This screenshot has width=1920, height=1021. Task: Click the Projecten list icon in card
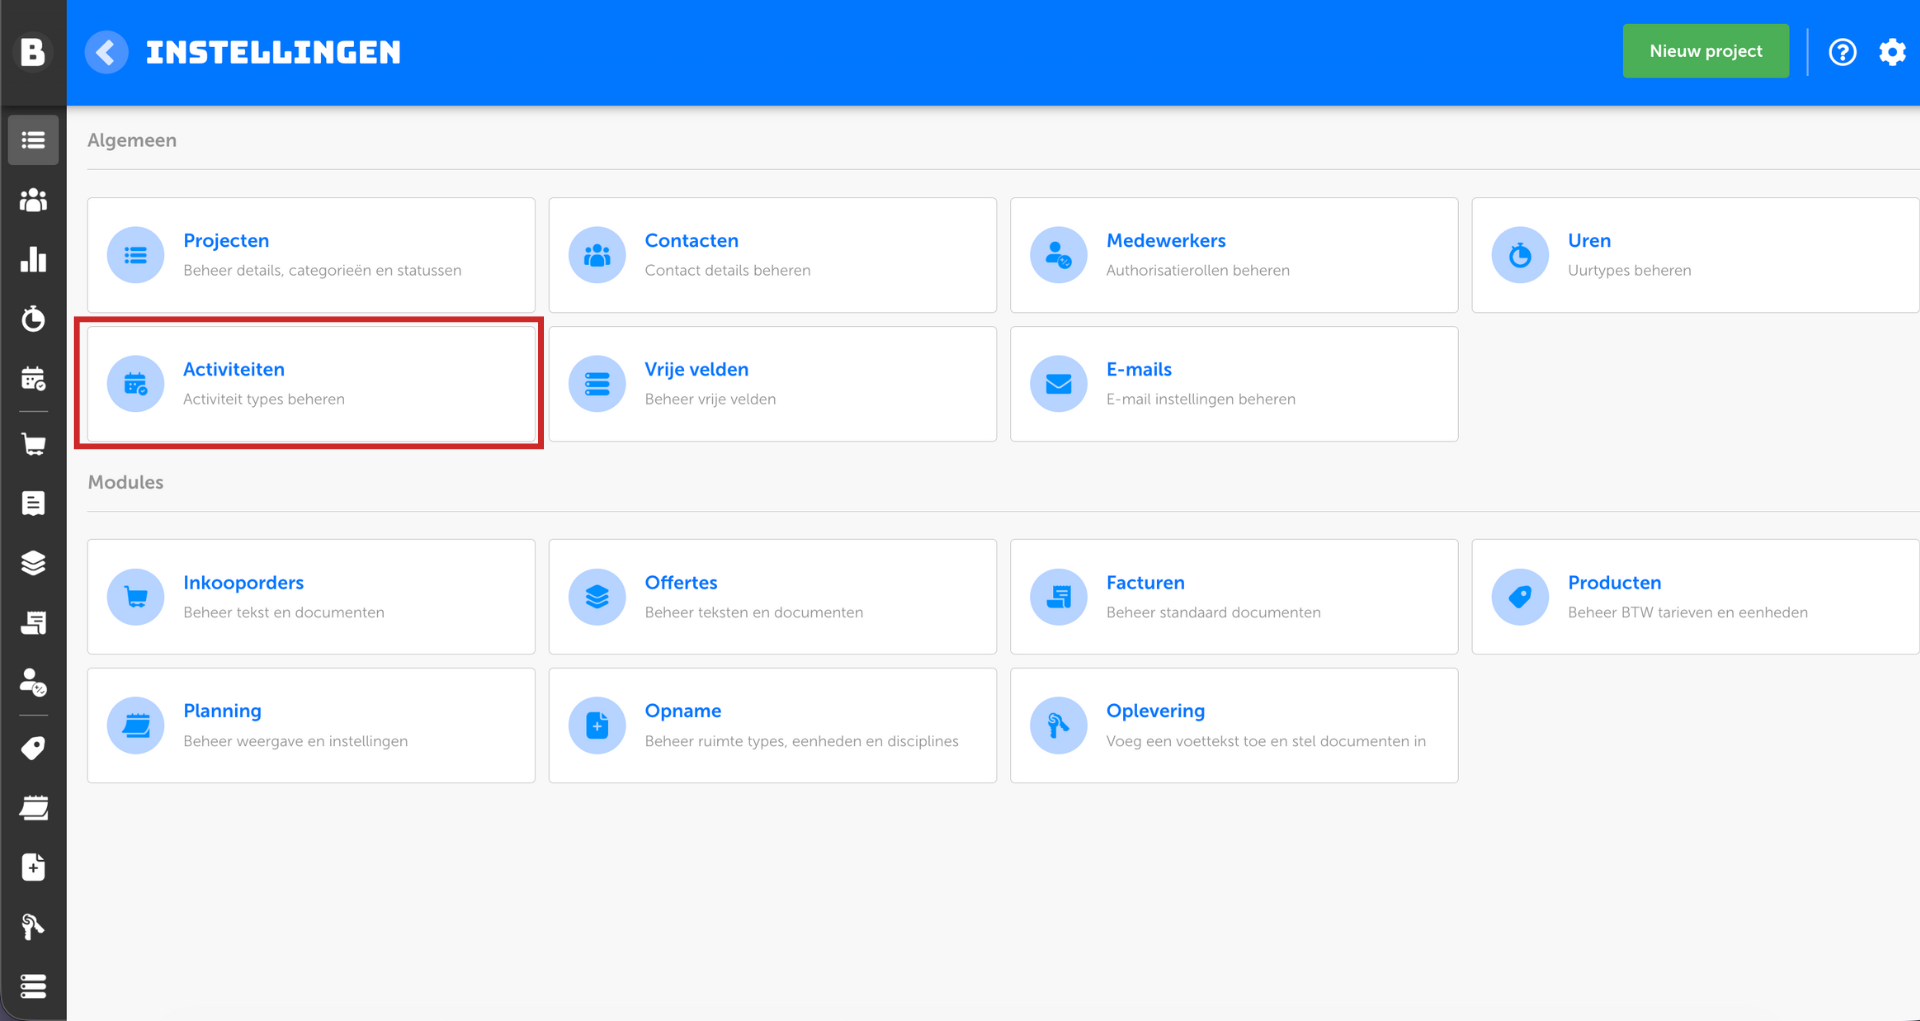click(x=136, y=255)
